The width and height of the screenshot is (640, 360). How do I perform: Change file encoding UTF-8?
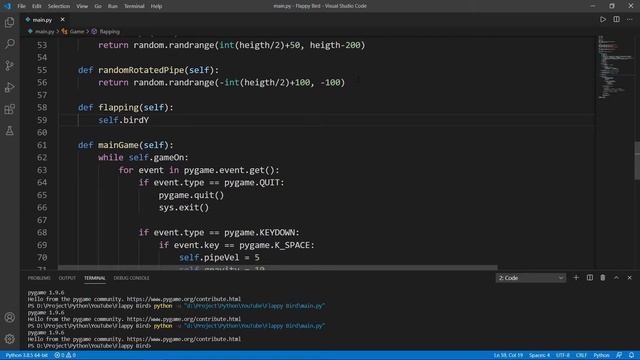tap(562, 355)
